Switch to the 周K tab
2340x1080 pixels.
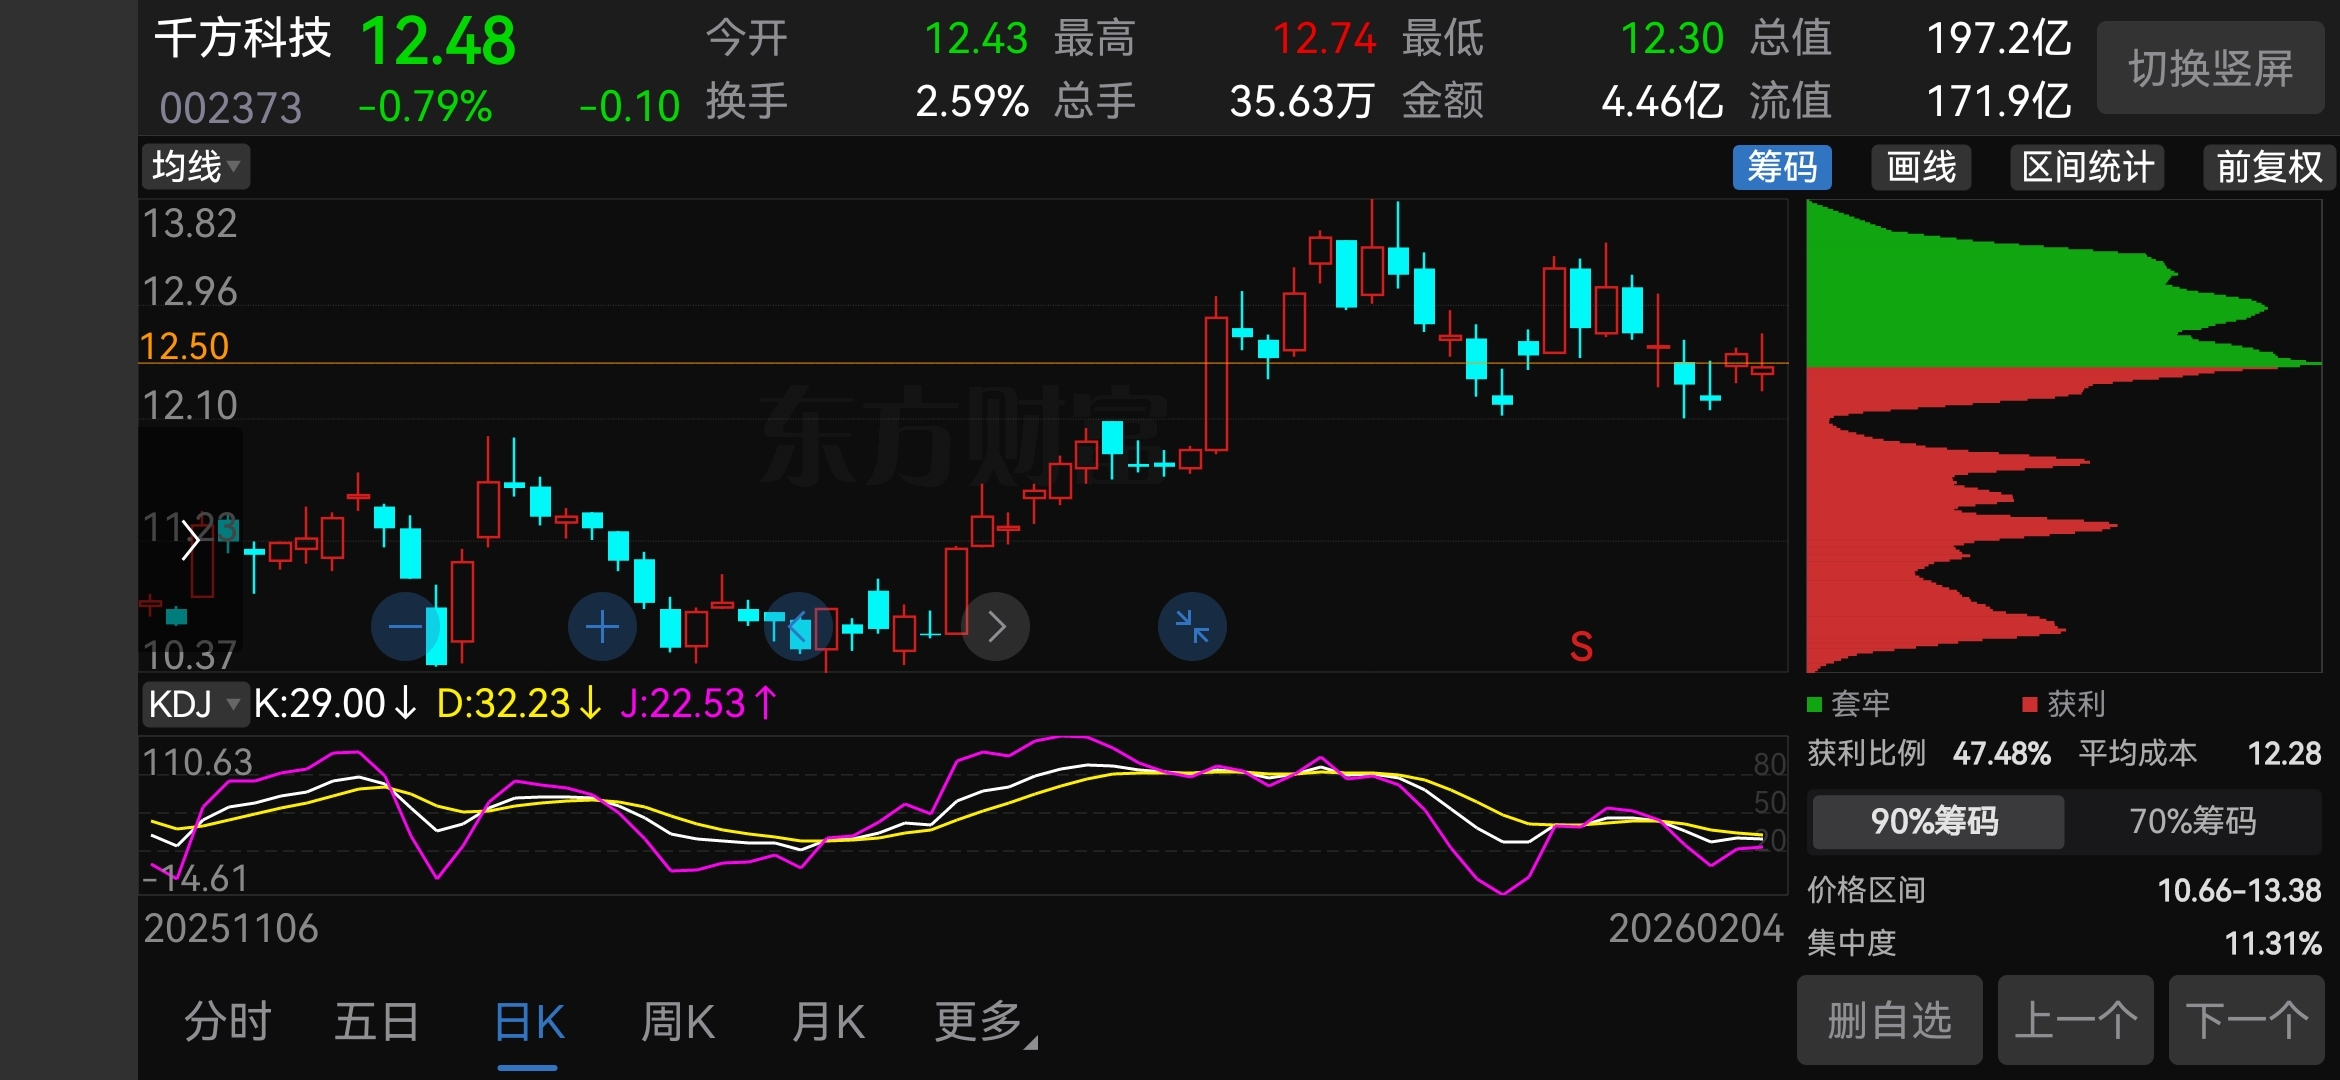click(x=677, y=1022)
